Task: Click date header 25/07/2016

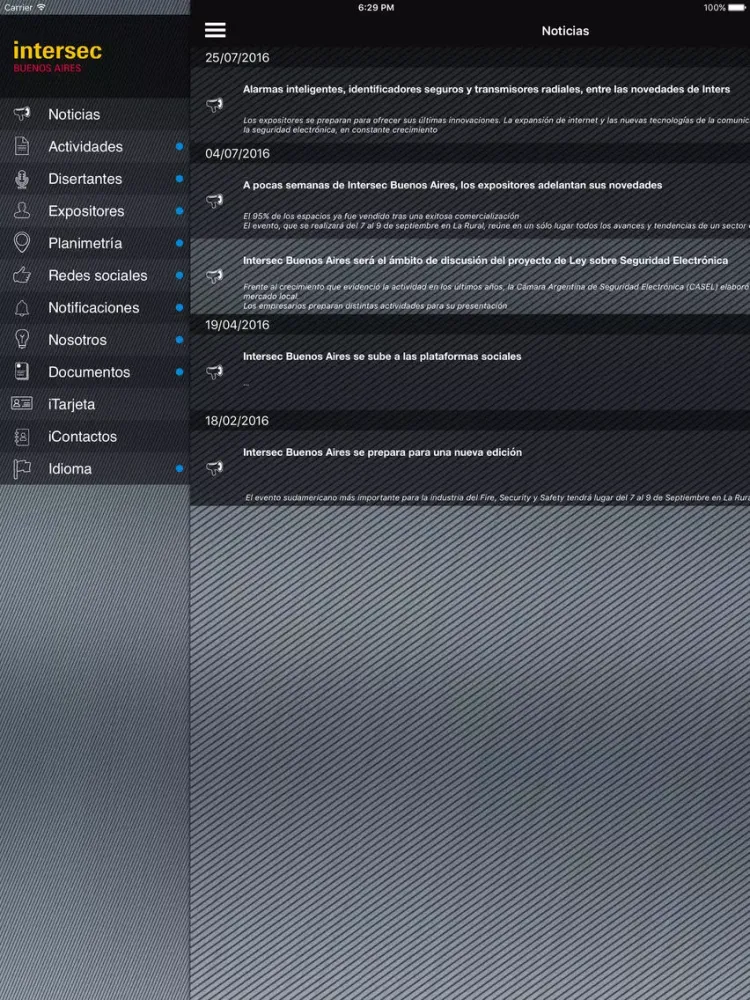Action: [237, 57]
